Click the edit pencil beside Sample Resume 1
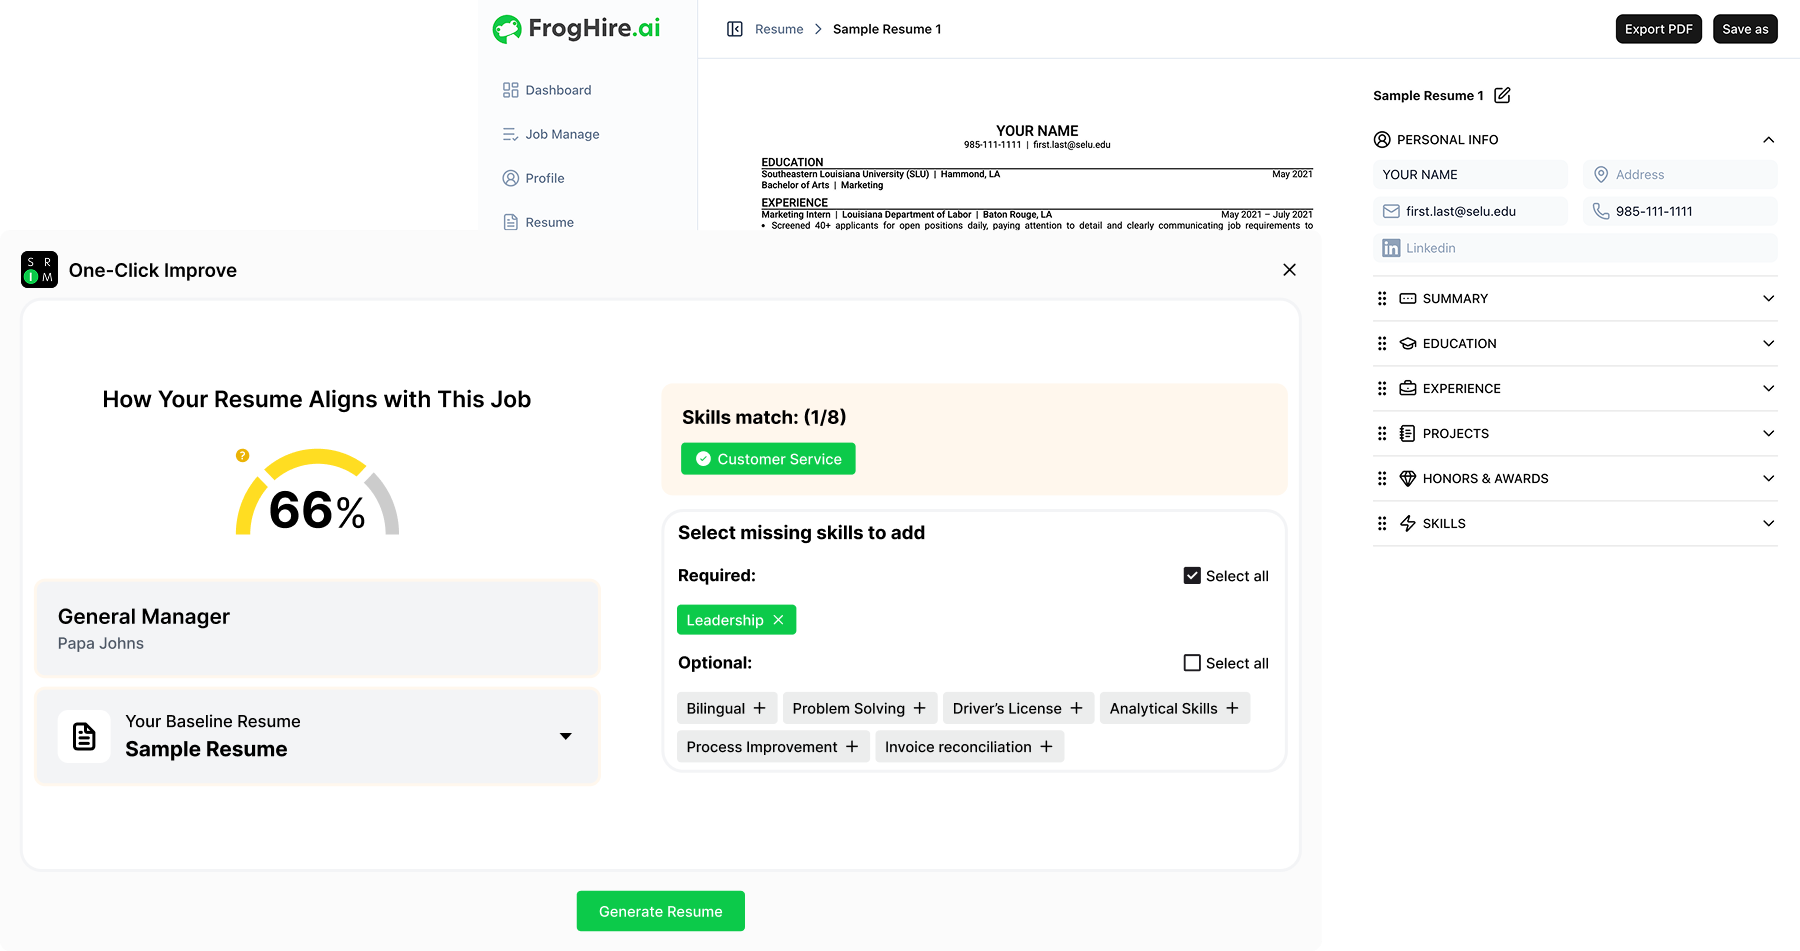This screenshot has width=1800, height=951. [x=1503, y=95]
